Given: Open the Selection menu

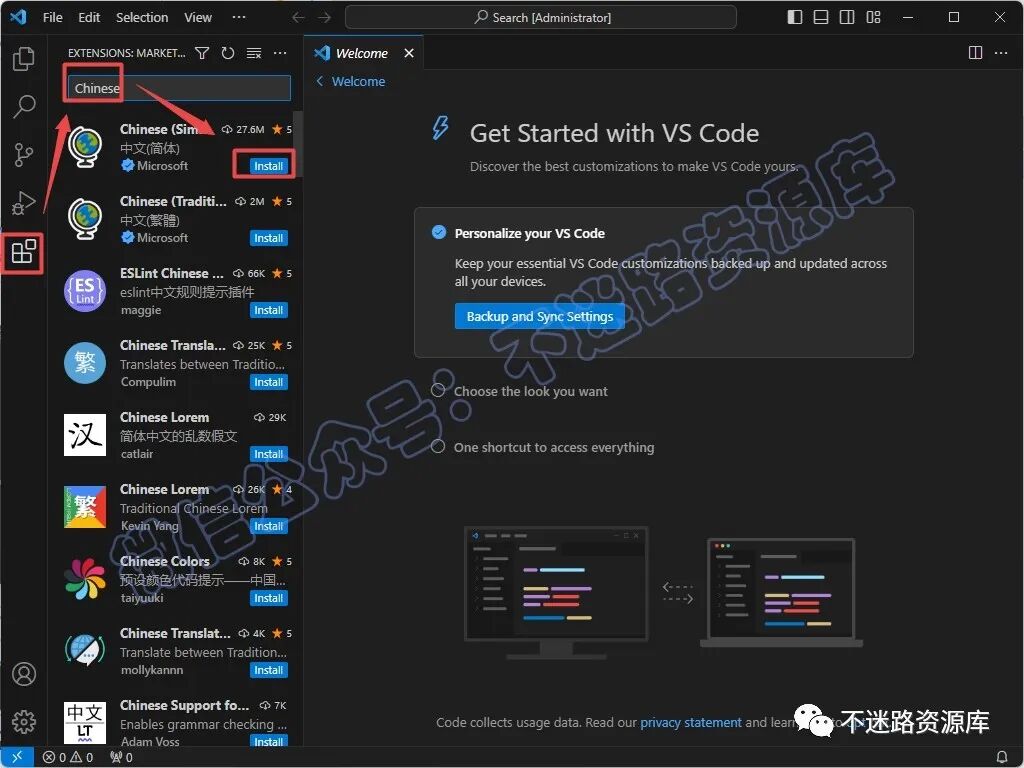Looking at the screenshot, I should point(142,18).
